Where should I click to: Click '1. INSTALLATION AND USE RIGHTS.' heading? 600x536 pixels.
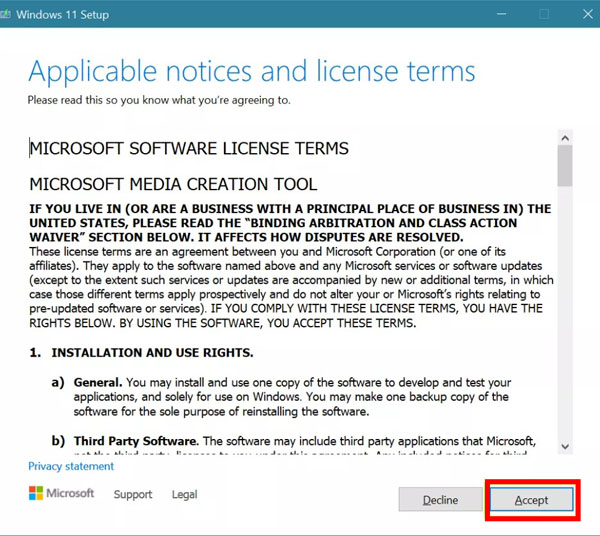[141, 352]
